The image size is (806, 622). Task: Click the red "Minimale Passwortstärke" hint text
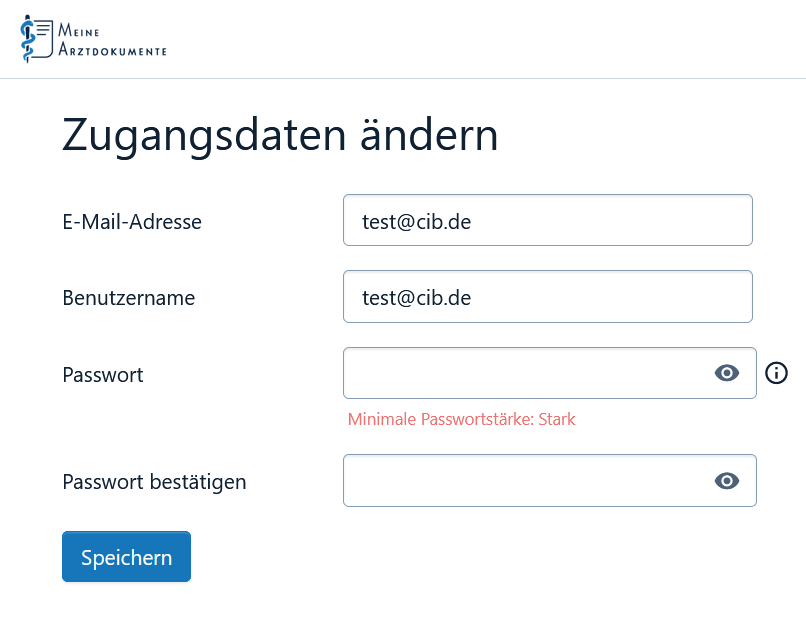440,419
